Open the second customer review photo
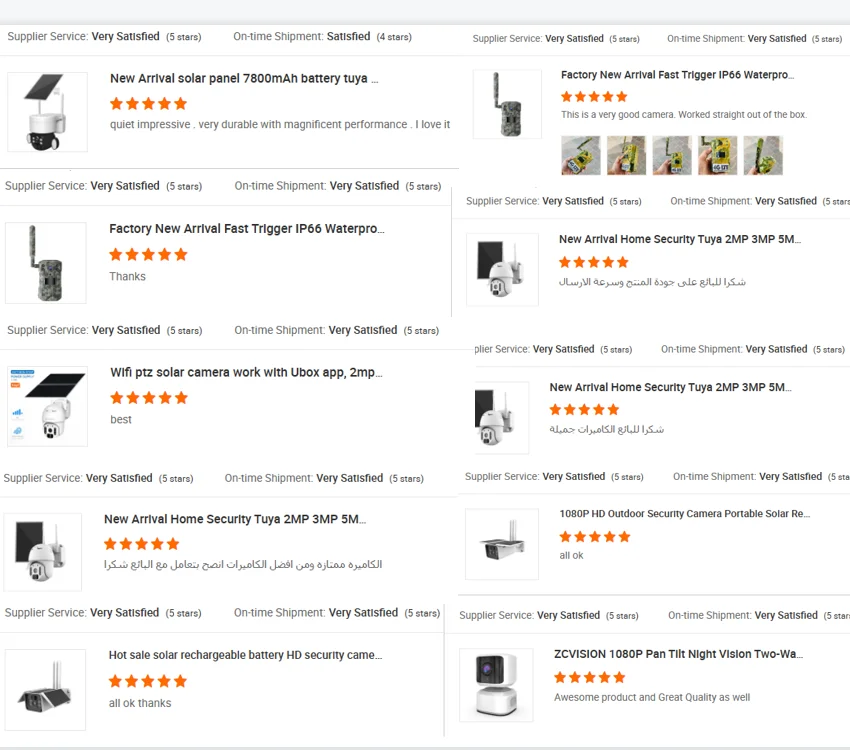 point(626,155)
